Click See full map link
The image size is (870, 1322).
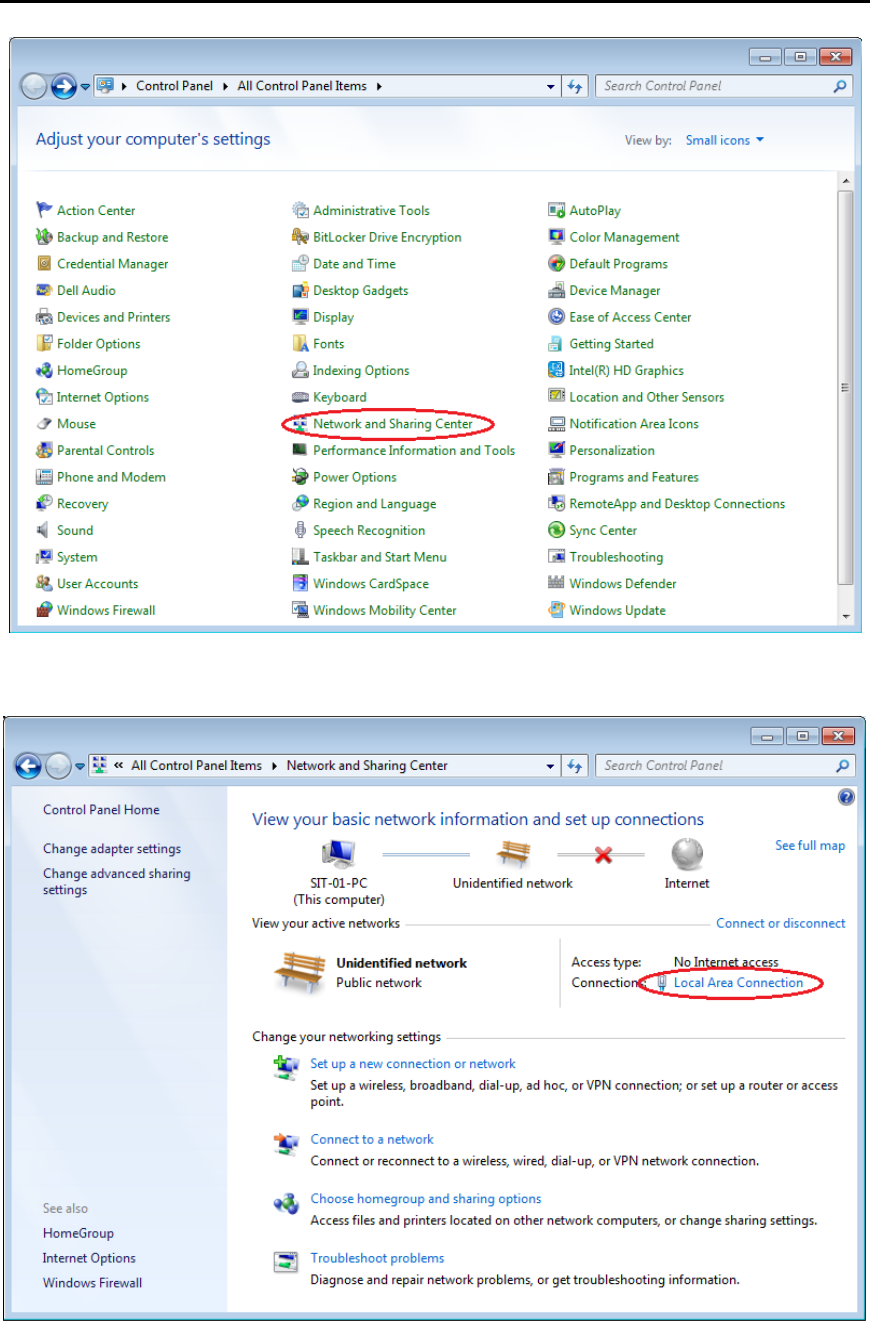click(x=810, y=846)
